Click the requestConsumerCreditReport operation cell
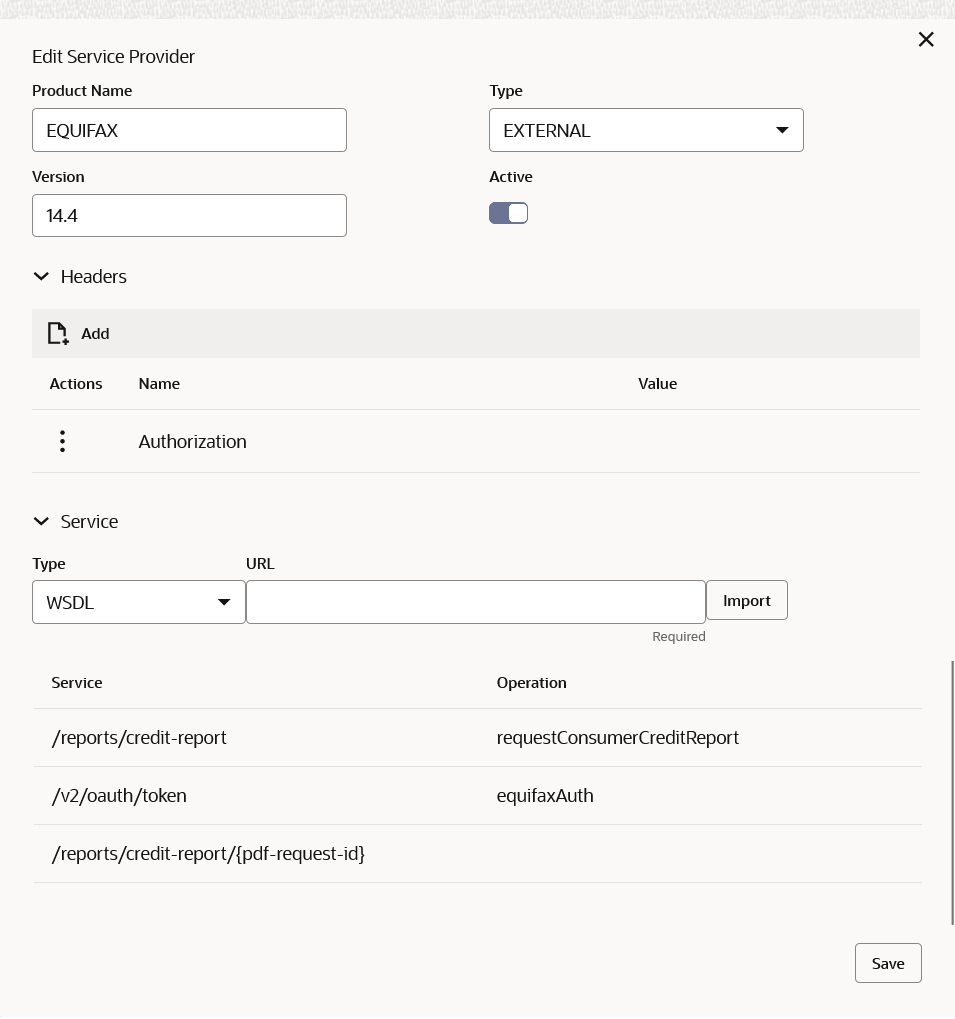 617,738
